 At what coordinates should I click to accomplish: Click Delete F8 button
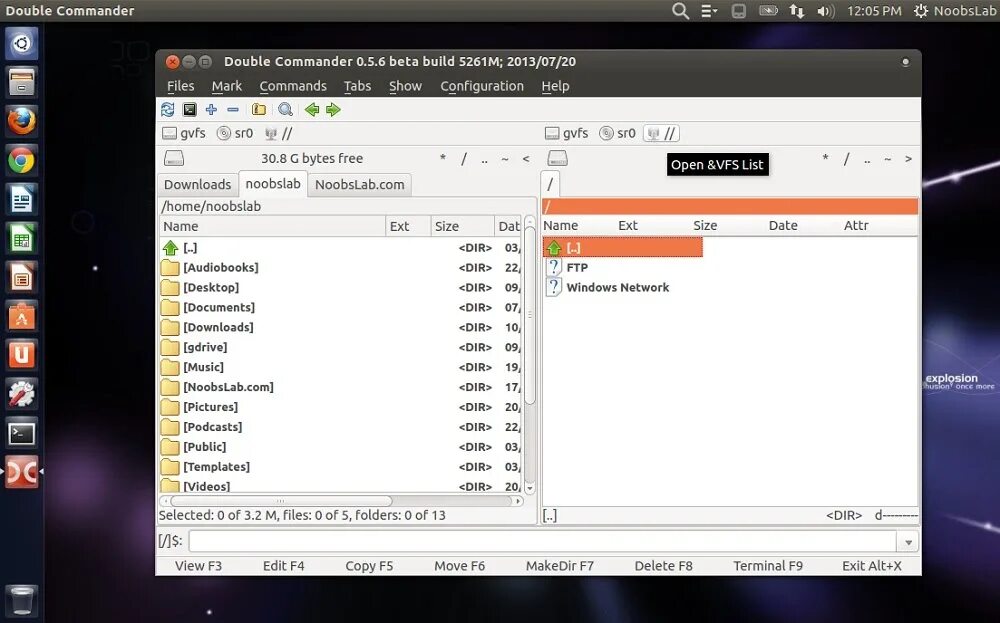[663, 566]
